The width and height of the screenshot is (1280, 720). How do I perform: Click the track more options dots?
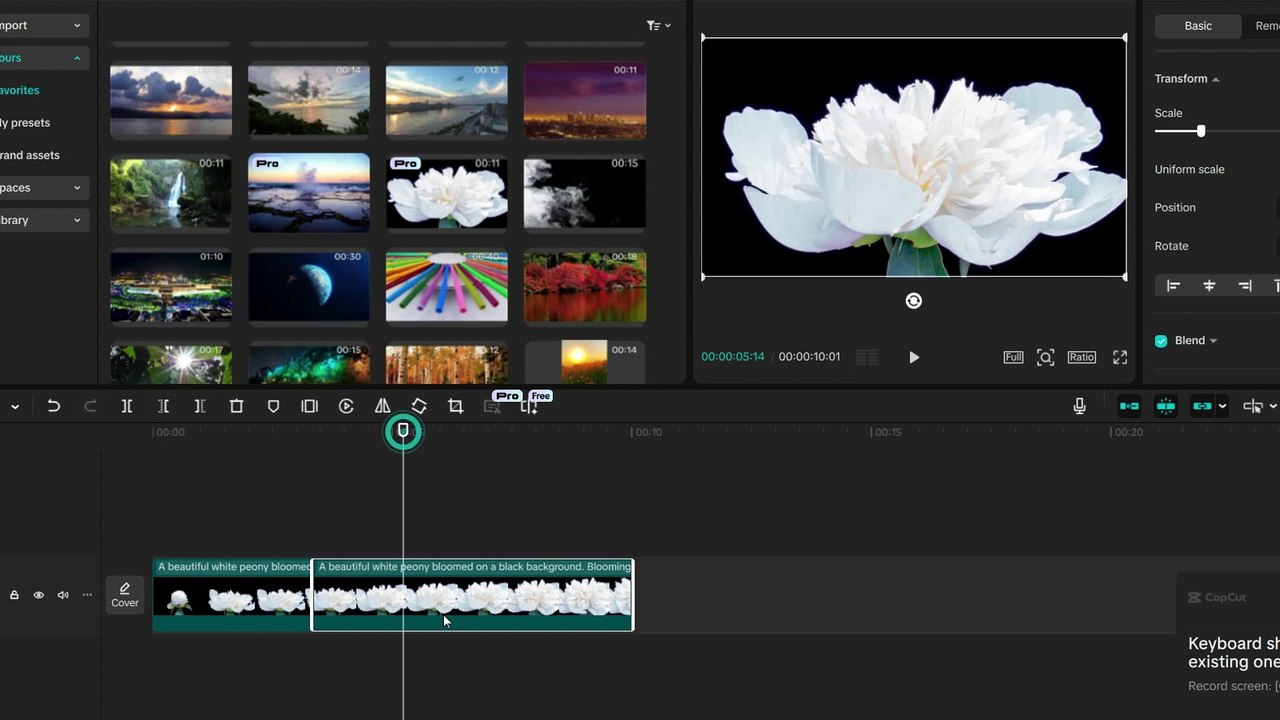pyautogui.click(x=87, y=595)
